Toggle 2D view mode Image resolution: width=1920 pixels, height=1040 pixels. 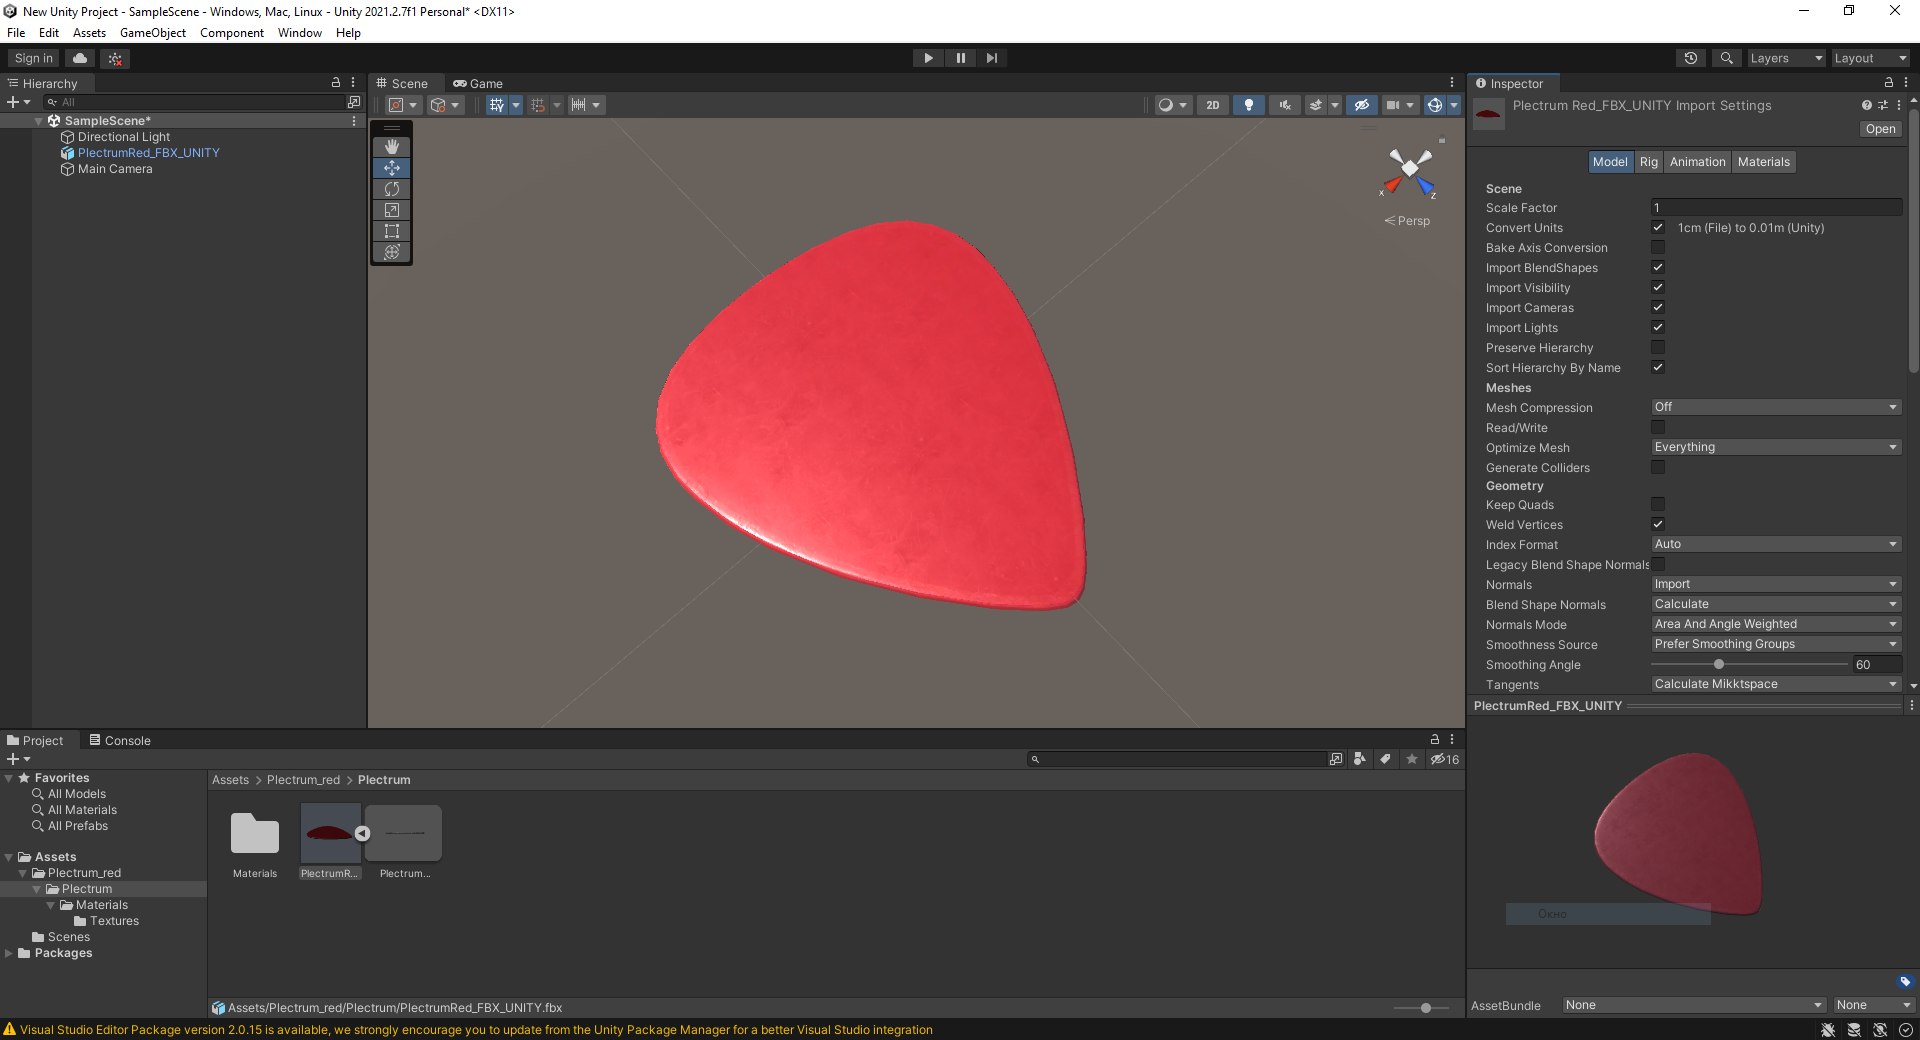[1213, 105]
